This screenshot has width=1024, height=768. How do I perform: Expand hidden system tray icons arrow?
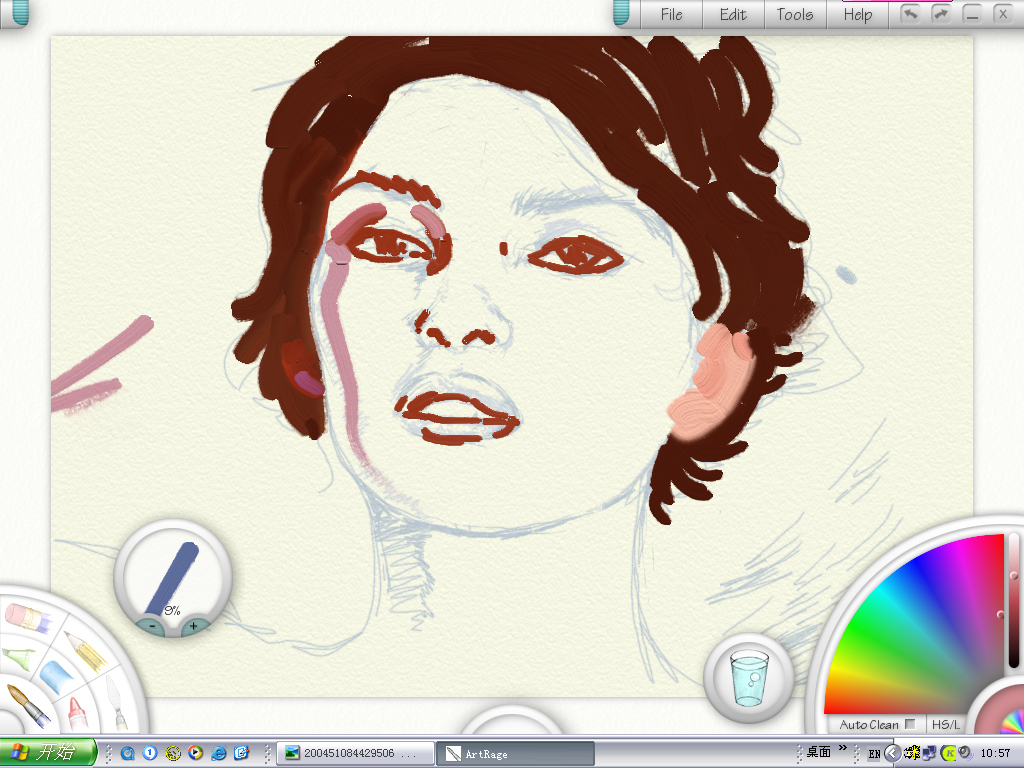[892, 753]
